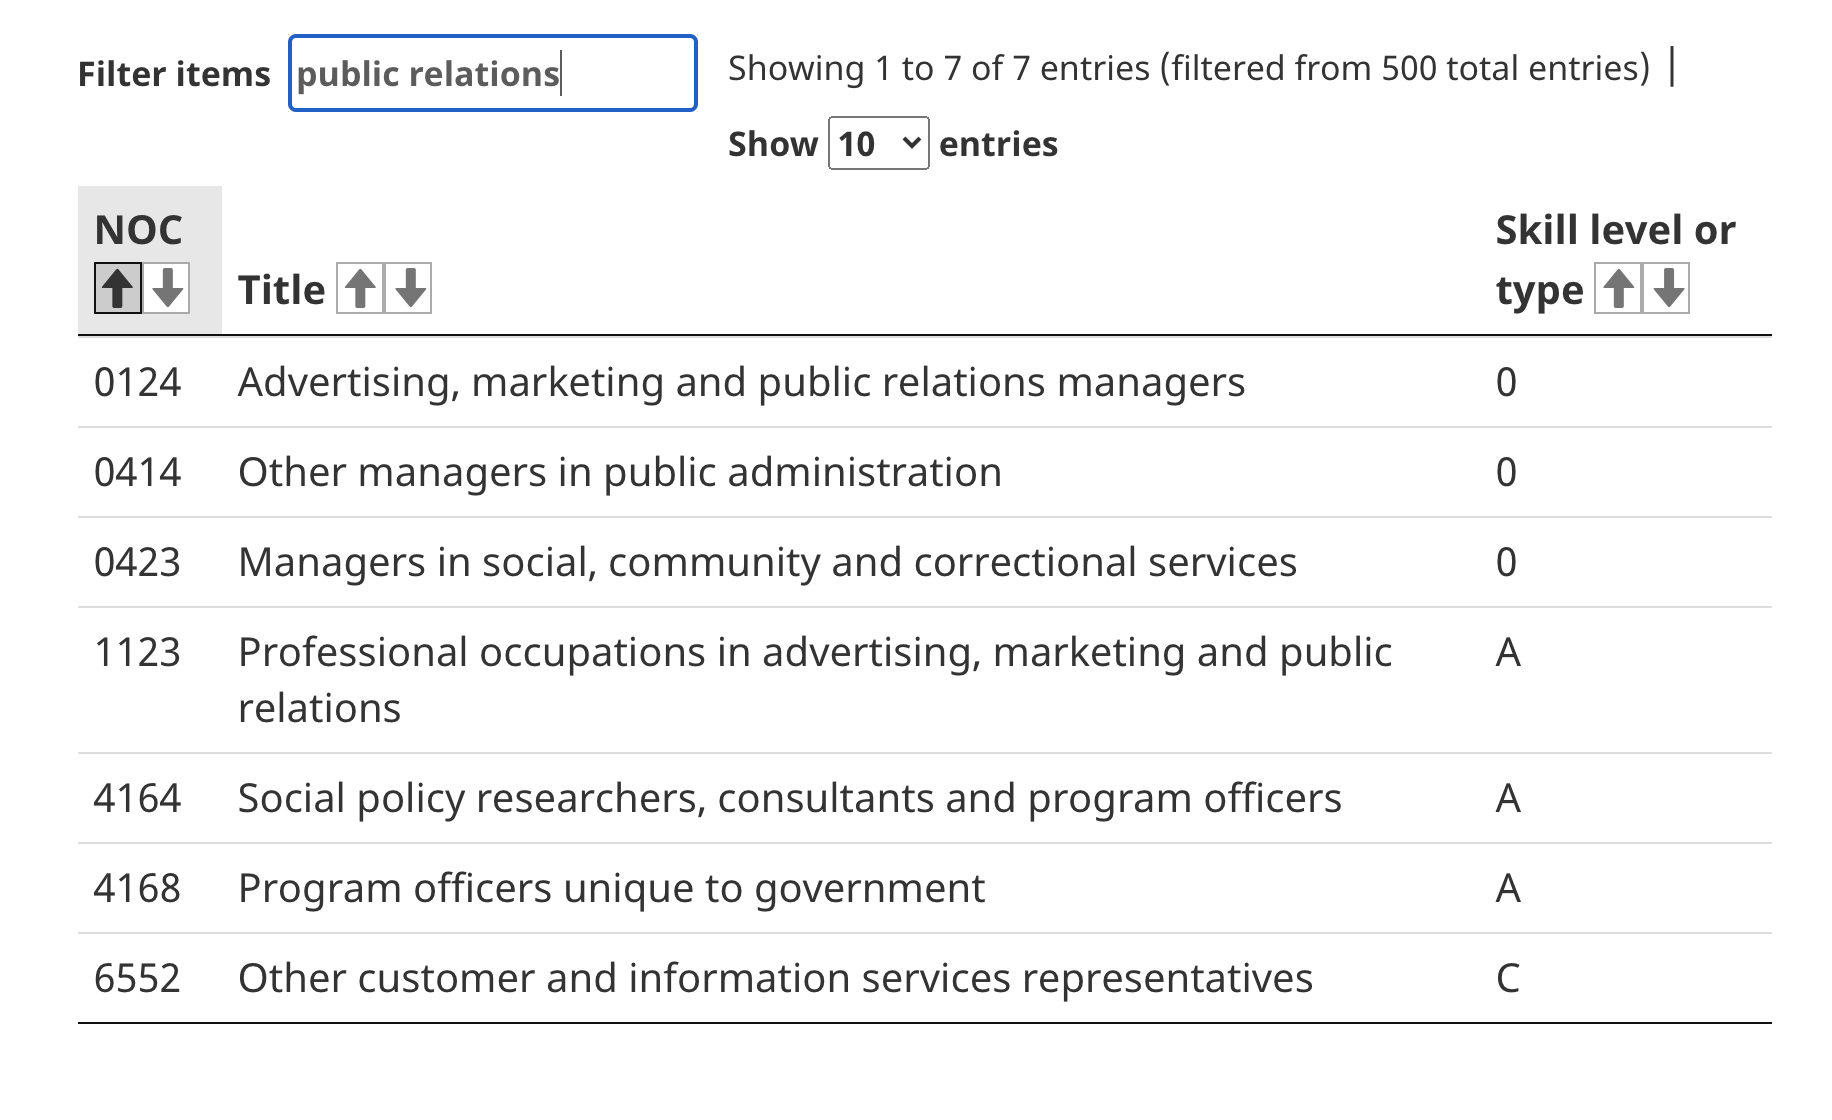Screen dimensions: 1832x1120
Task: Sort NOC column ascending arrow
Action: point(118,288)
